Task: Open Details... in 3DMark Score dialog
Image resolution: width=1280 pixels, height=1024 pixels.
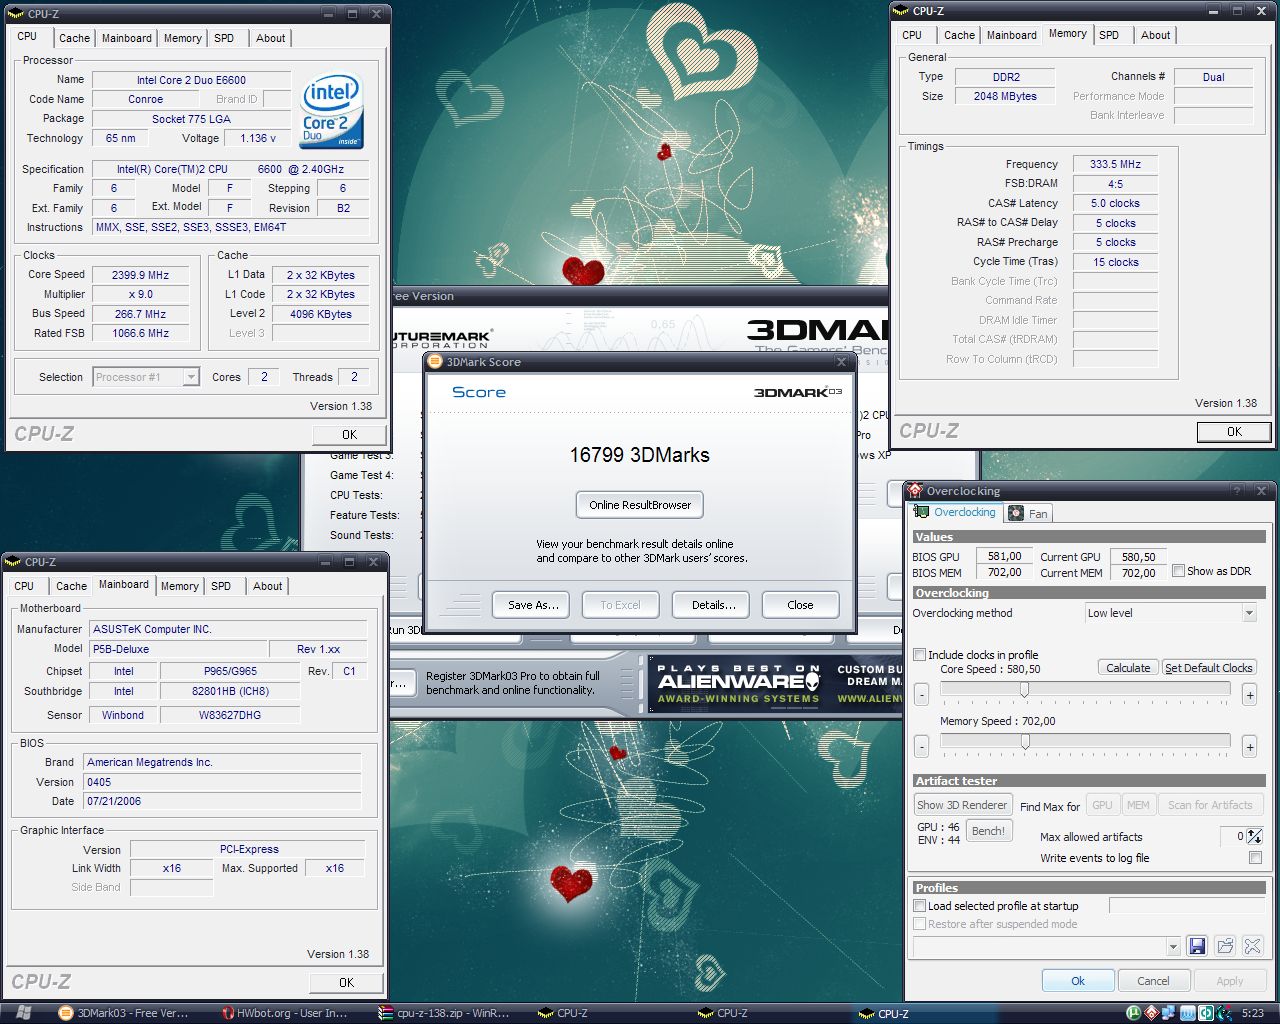Action: click(713, 605)
